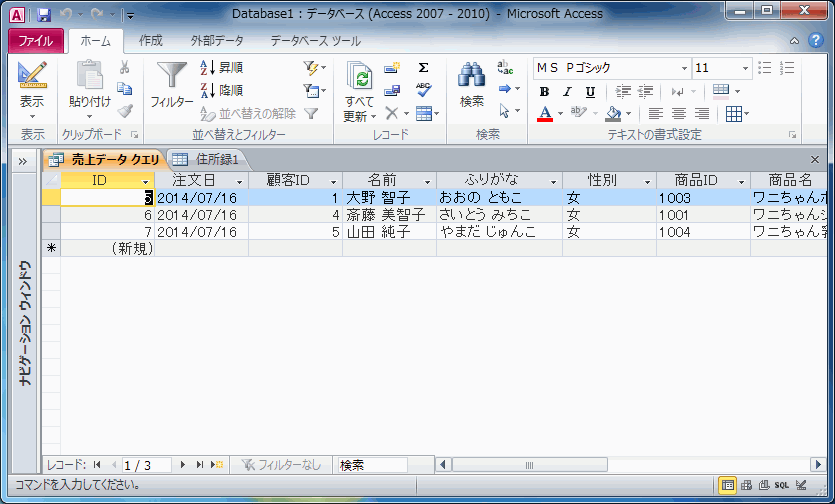Viewport: 835px width, 504px height.
Task: Click the Replace ab-ac icon
Action: (505, 67)
